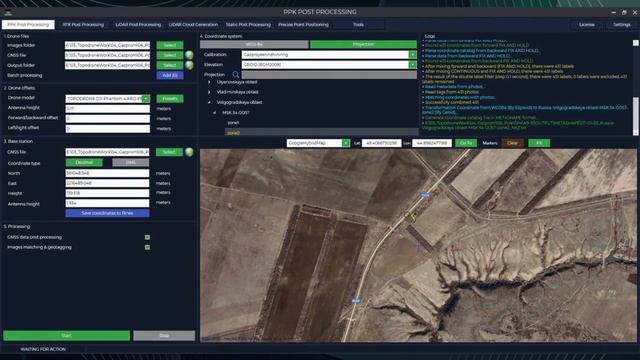This screenshot has width=640, height=360.
Task: Click the Go To button above the map
Action: [x=466, y=143]
